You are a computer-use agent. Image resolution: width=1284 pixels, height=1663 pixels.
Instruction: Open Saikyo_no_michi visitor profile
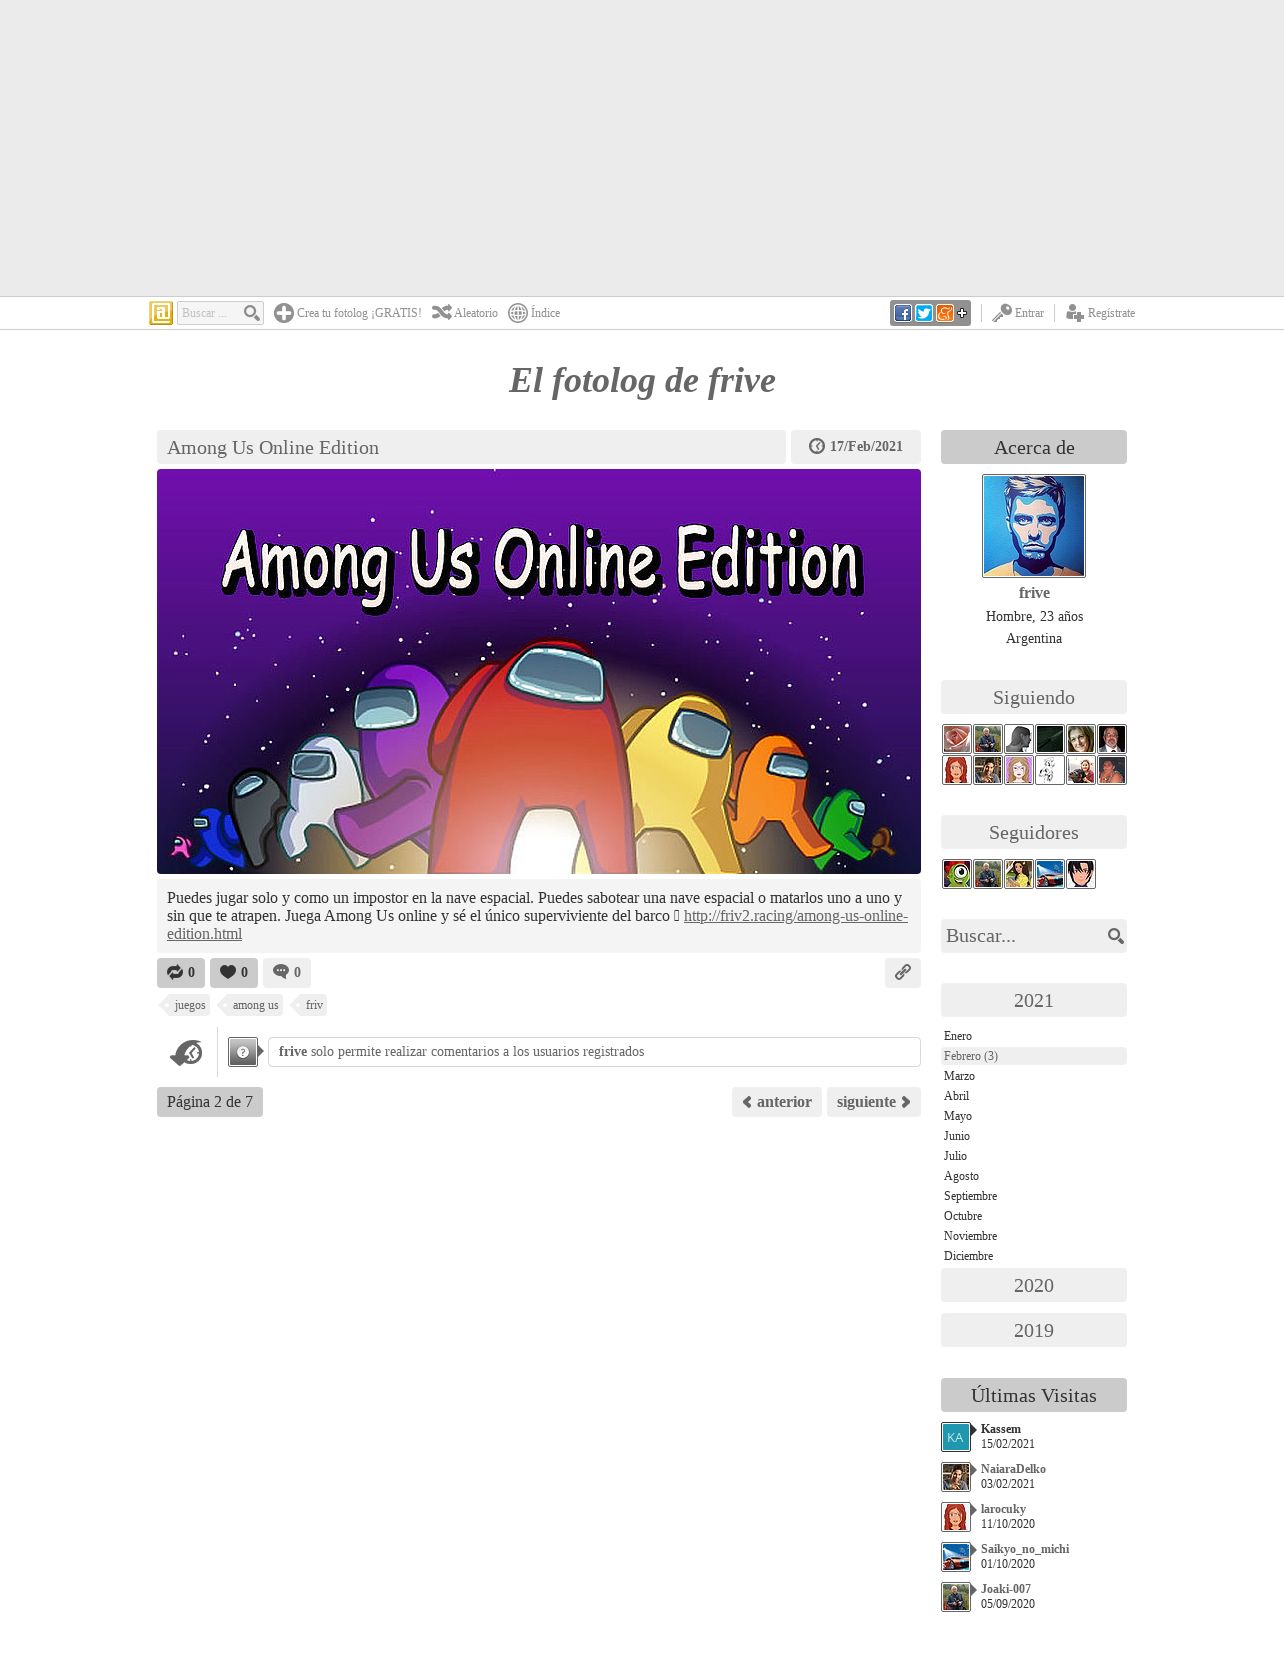pyautogui.click(x=1025, y=1549)
